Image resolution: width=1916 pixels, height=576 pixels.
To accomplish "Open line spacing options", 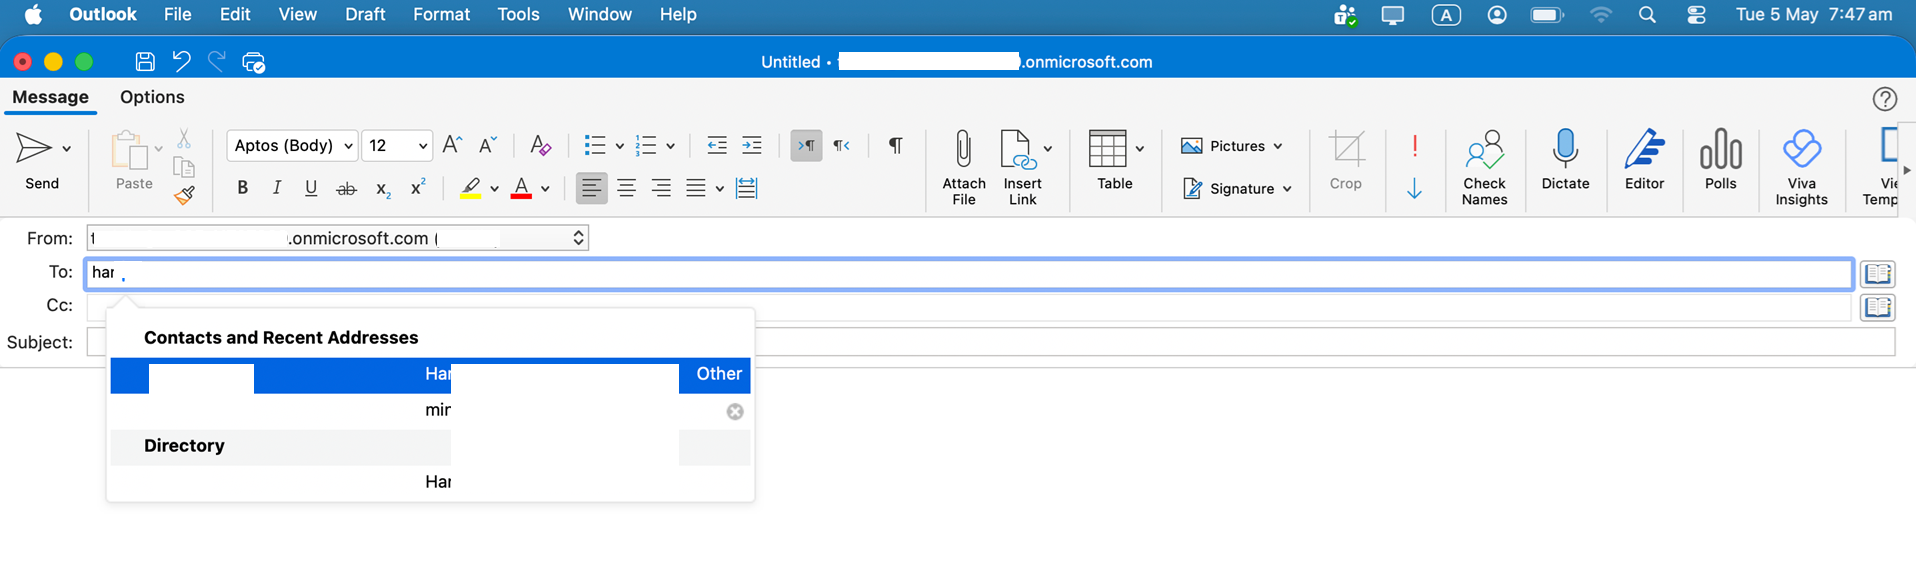I will point(747,188).
